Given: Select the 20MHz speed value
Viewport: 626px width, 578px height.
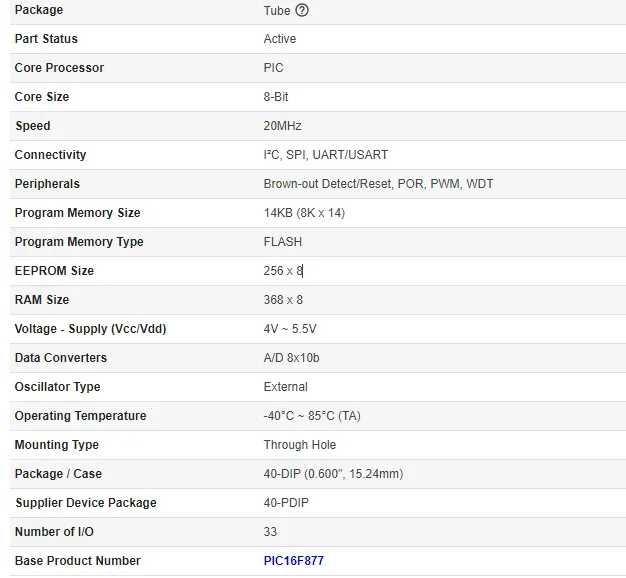Looking at the screenshot, I should tap(282, 126).
